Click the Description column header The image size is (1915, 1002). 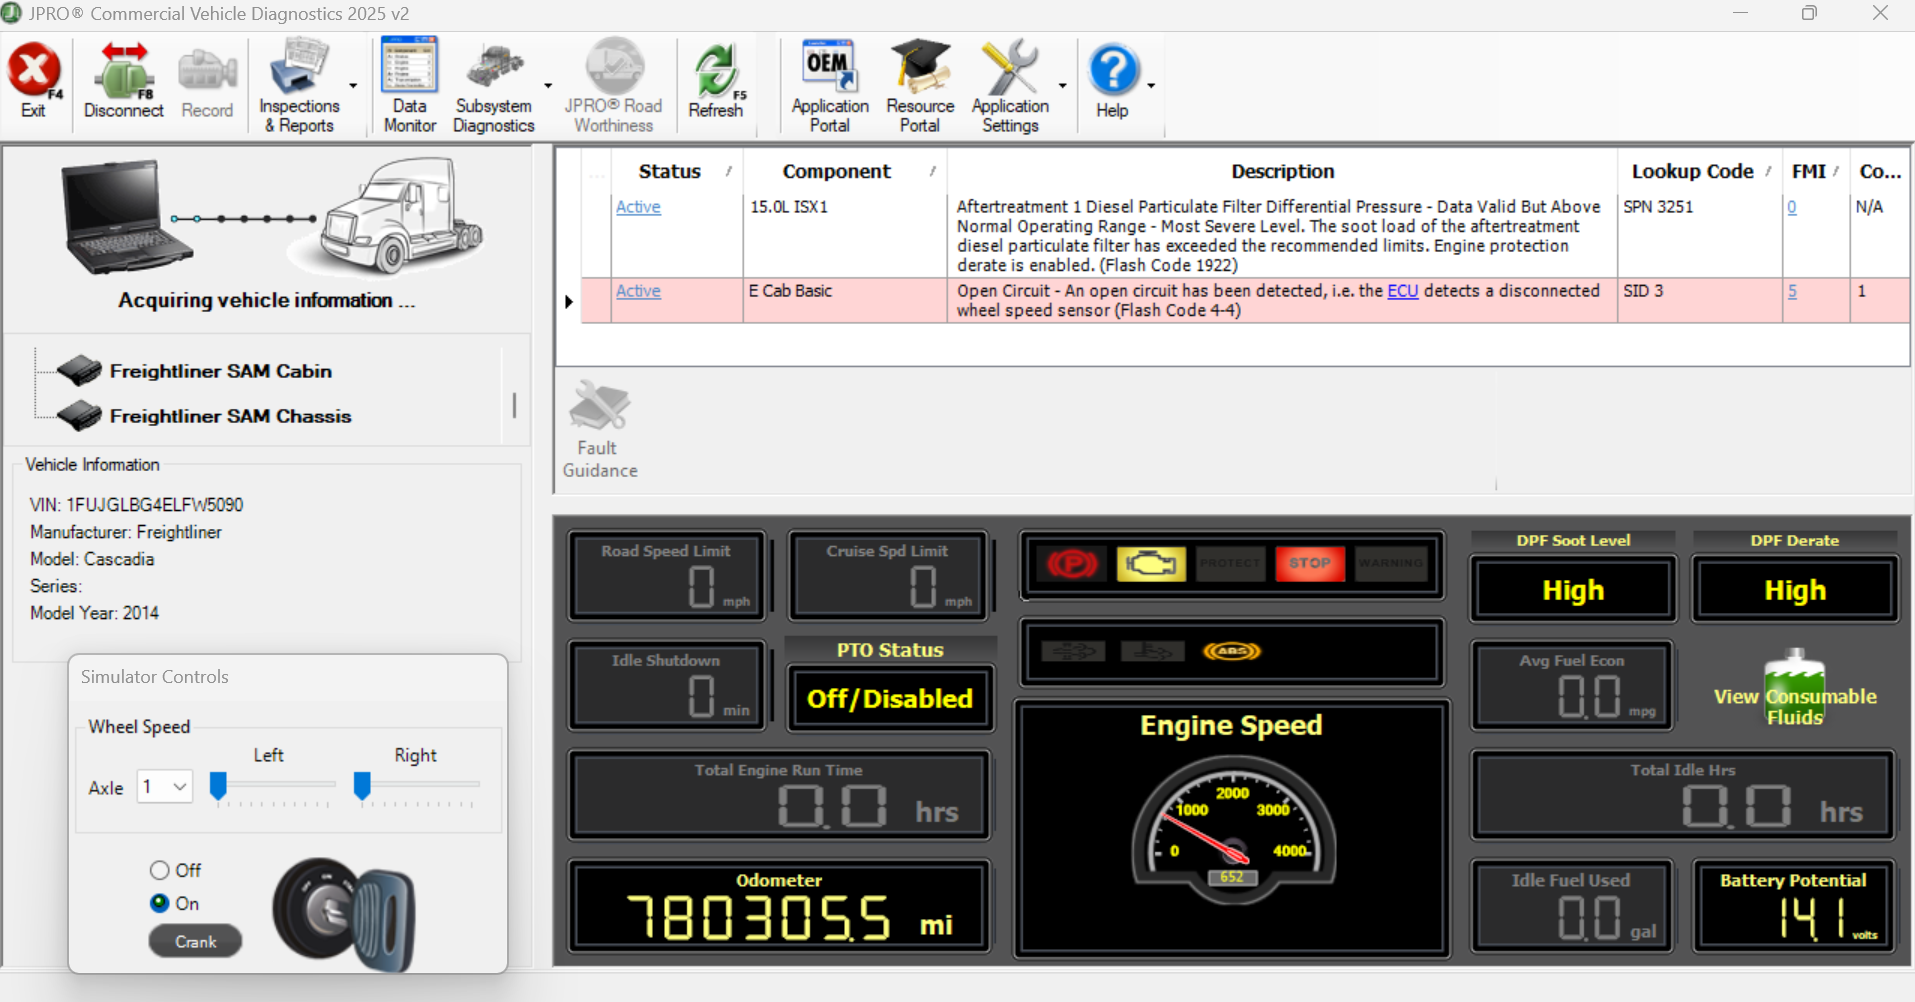(x=1282, y=171)
